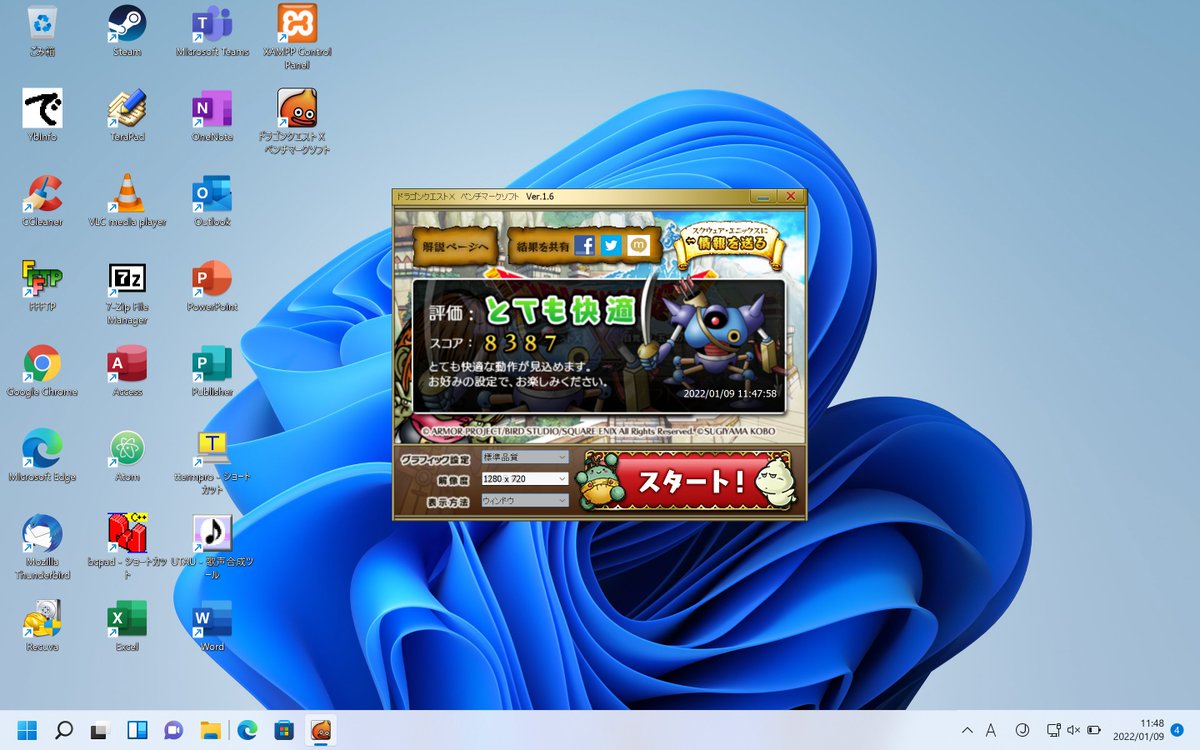Share the benchmark result on mixi
1200x750 pixels.
click(638, 245)
